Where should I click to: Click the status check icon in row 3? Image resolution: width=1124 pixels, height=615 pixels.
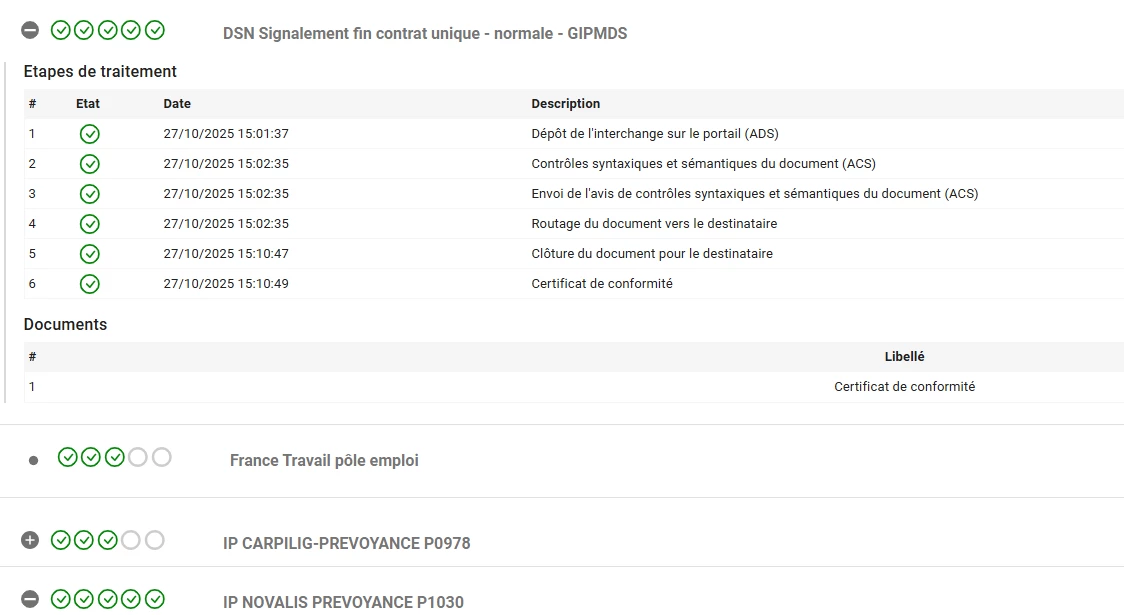tap(90, 194)
